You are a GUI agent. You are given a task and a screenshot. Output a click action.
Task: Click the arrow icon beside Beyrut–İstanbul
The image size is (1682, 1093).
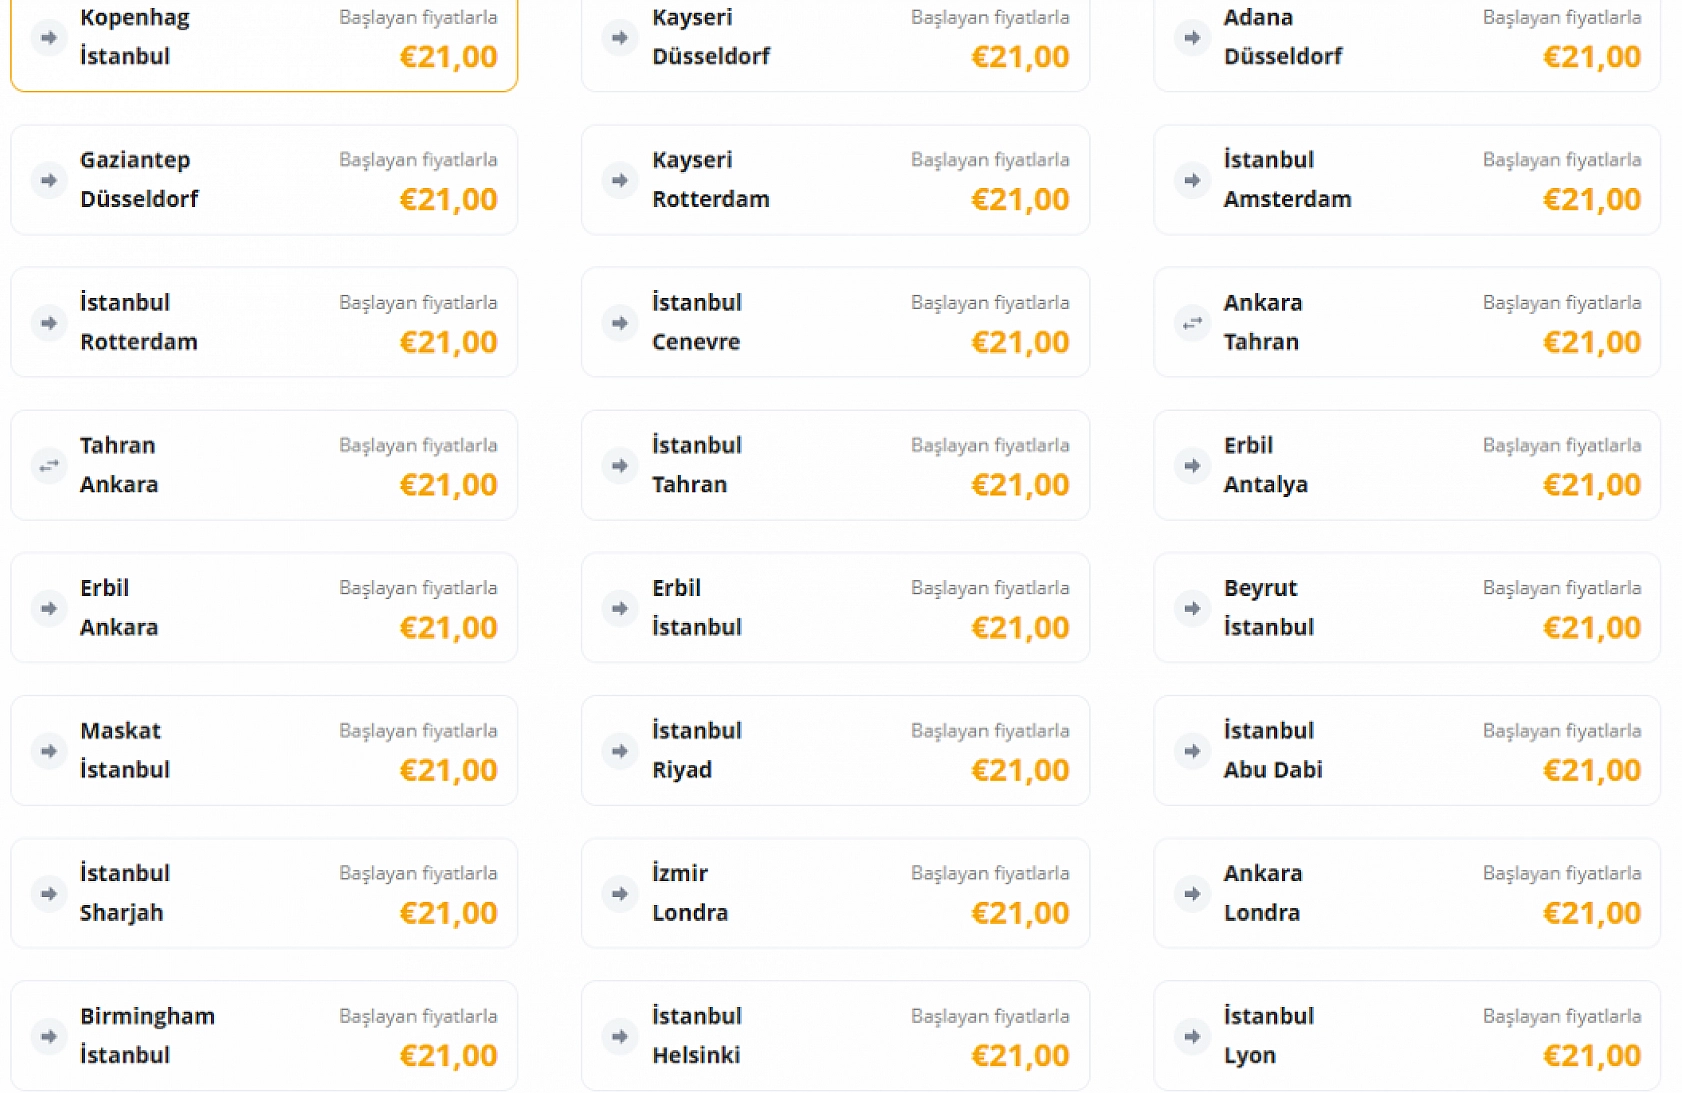(x=1192, y=608)
